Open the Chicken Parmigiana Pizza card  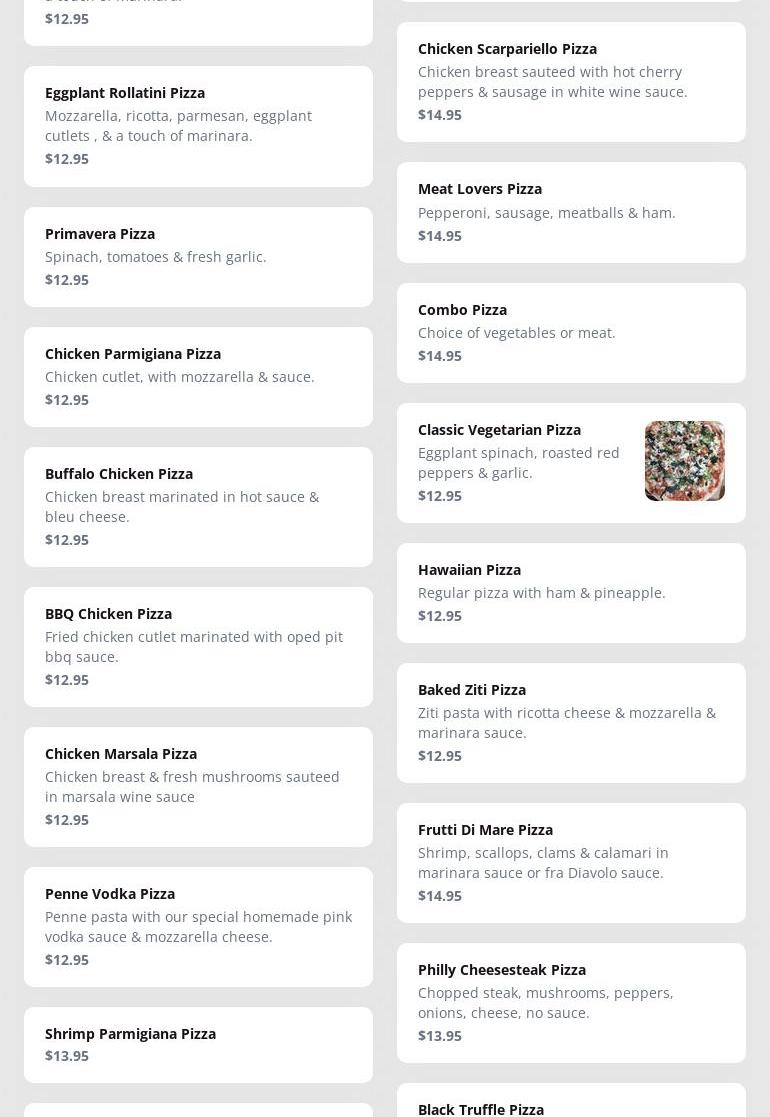click(x=198, y=377)
